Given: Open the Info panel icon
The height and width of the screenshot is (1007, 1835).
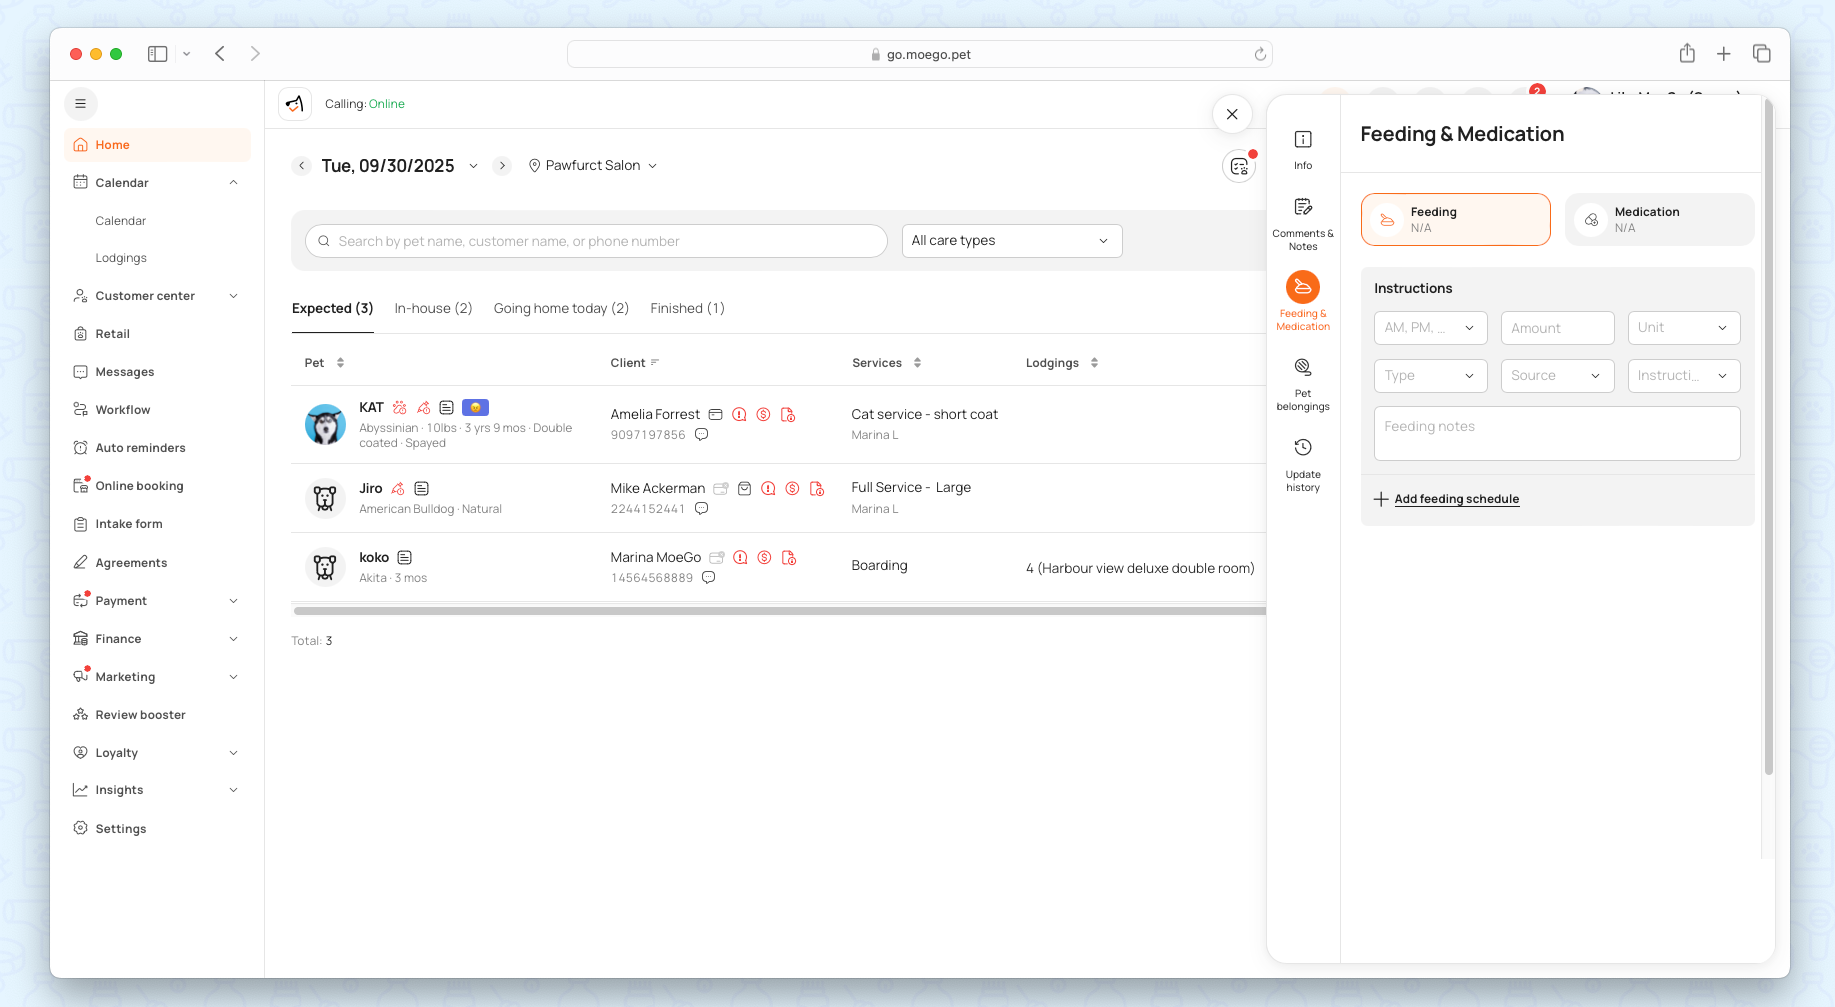Looking at the screenshot, I should [1302, 148].
